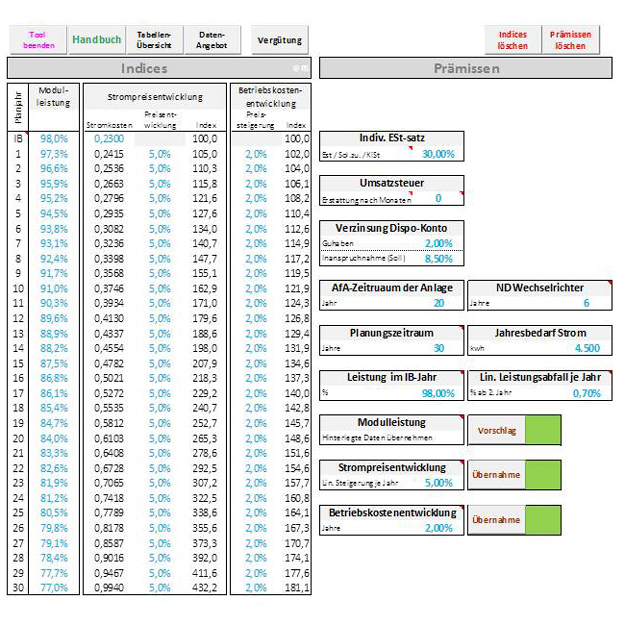Go to Tabellen-Übersicht
This screenshot has width=625, height=625.
pos(153,40)
